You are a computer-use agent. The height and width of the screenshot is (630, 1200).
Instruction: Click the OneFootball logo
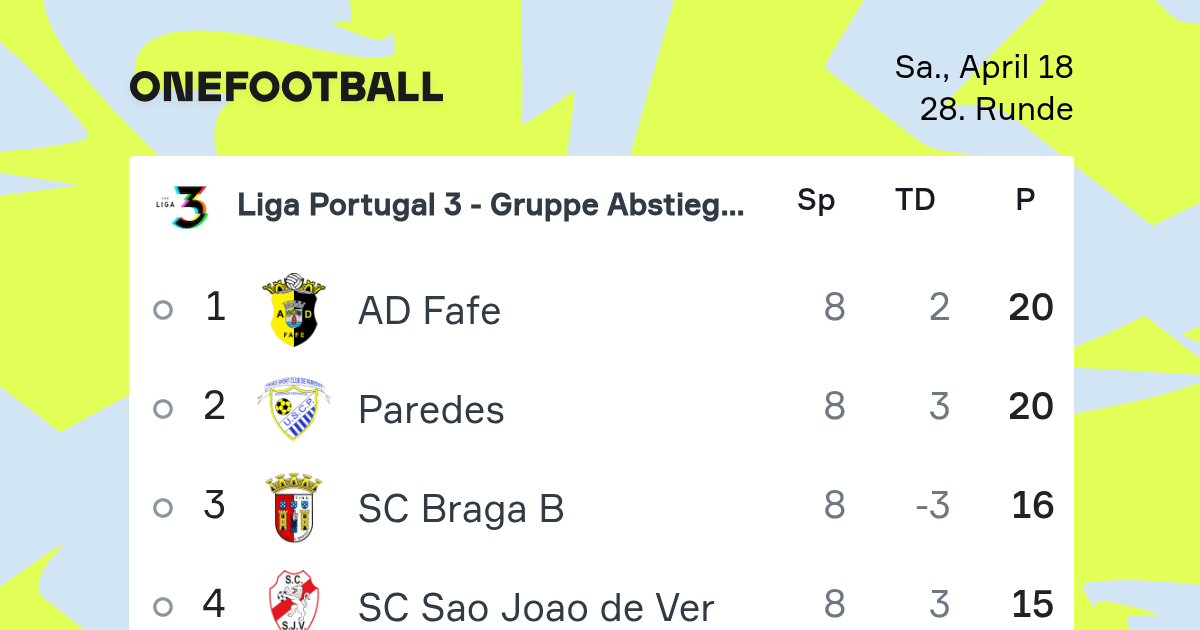[286, 87]
